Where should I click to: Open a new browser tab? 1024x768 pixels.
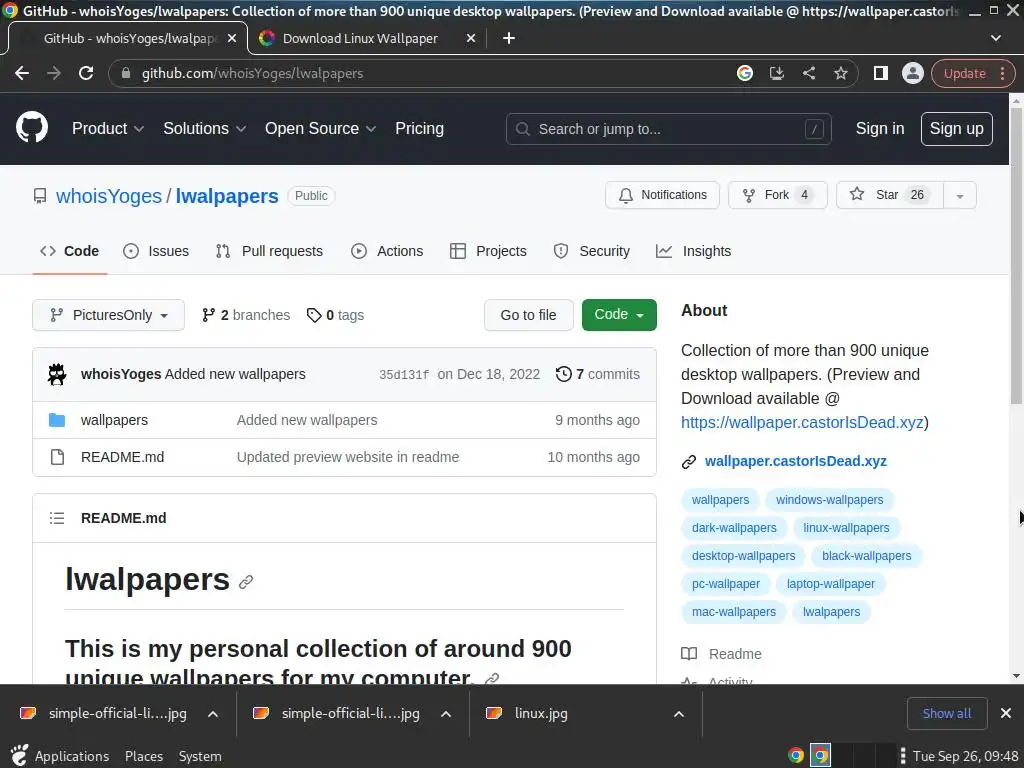coord(509,39)
